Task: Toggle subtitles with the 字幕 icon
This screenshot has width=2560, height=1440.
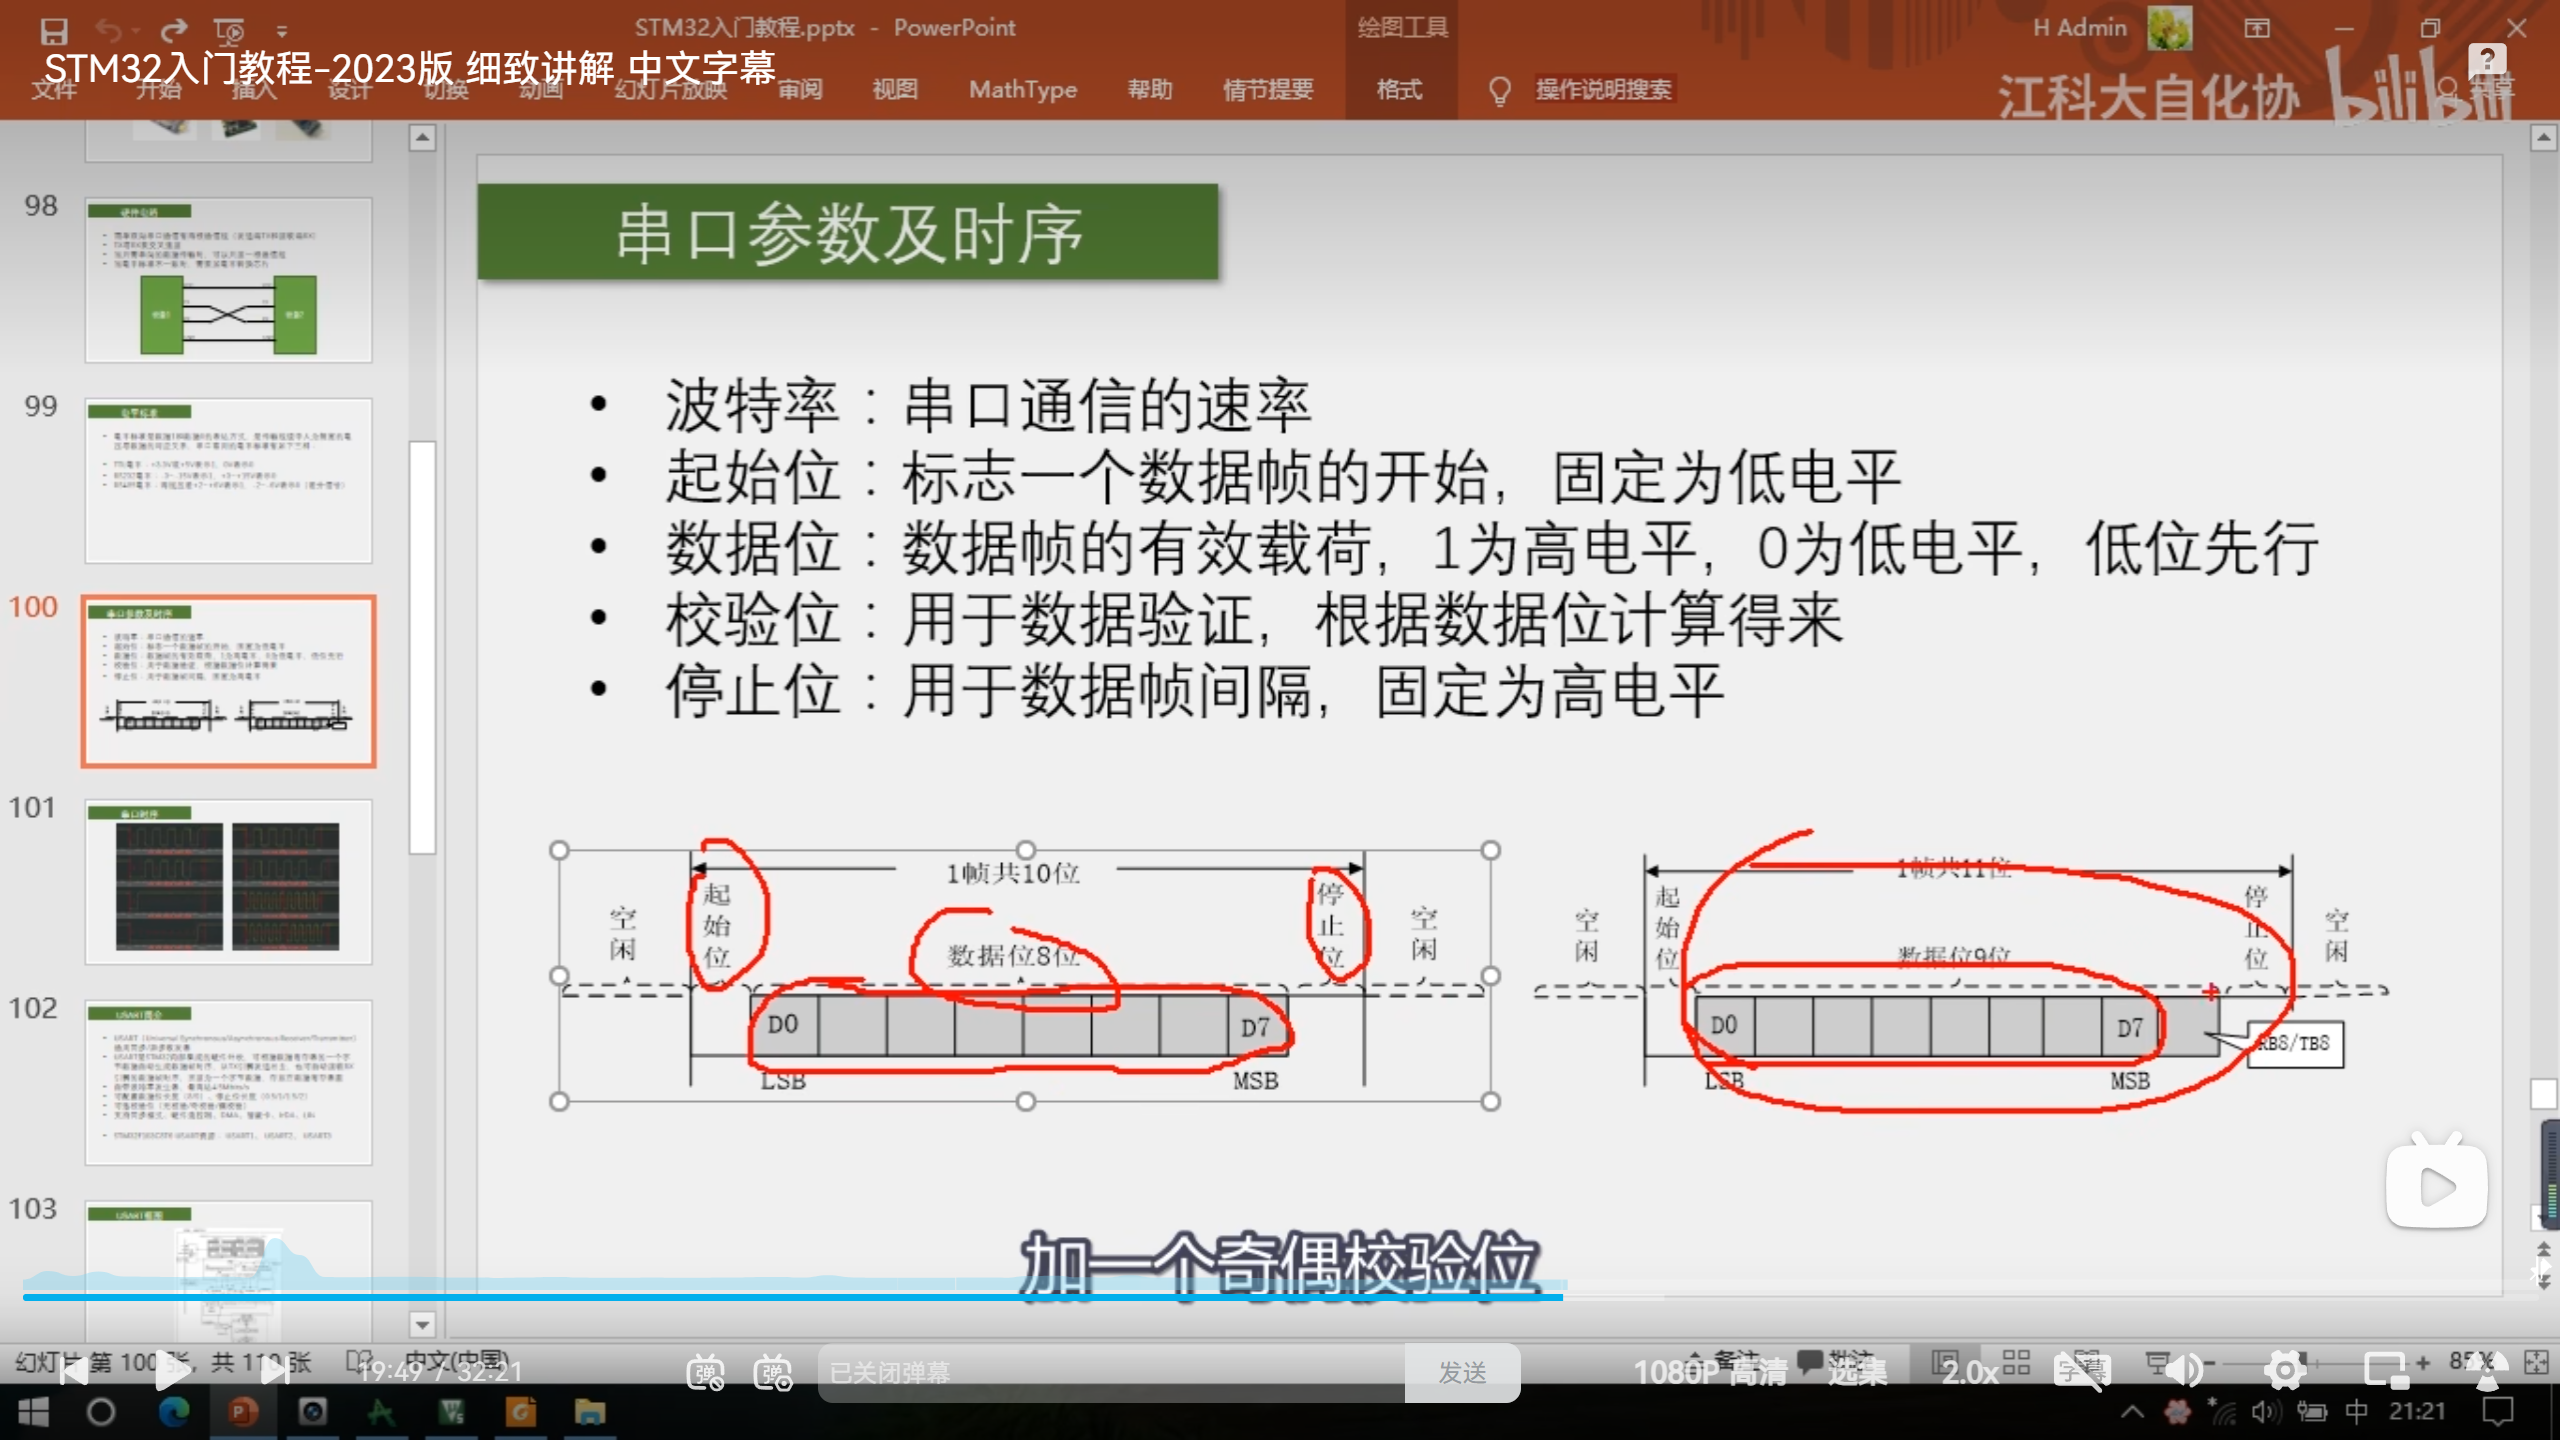Action: coord(2082,1371)
